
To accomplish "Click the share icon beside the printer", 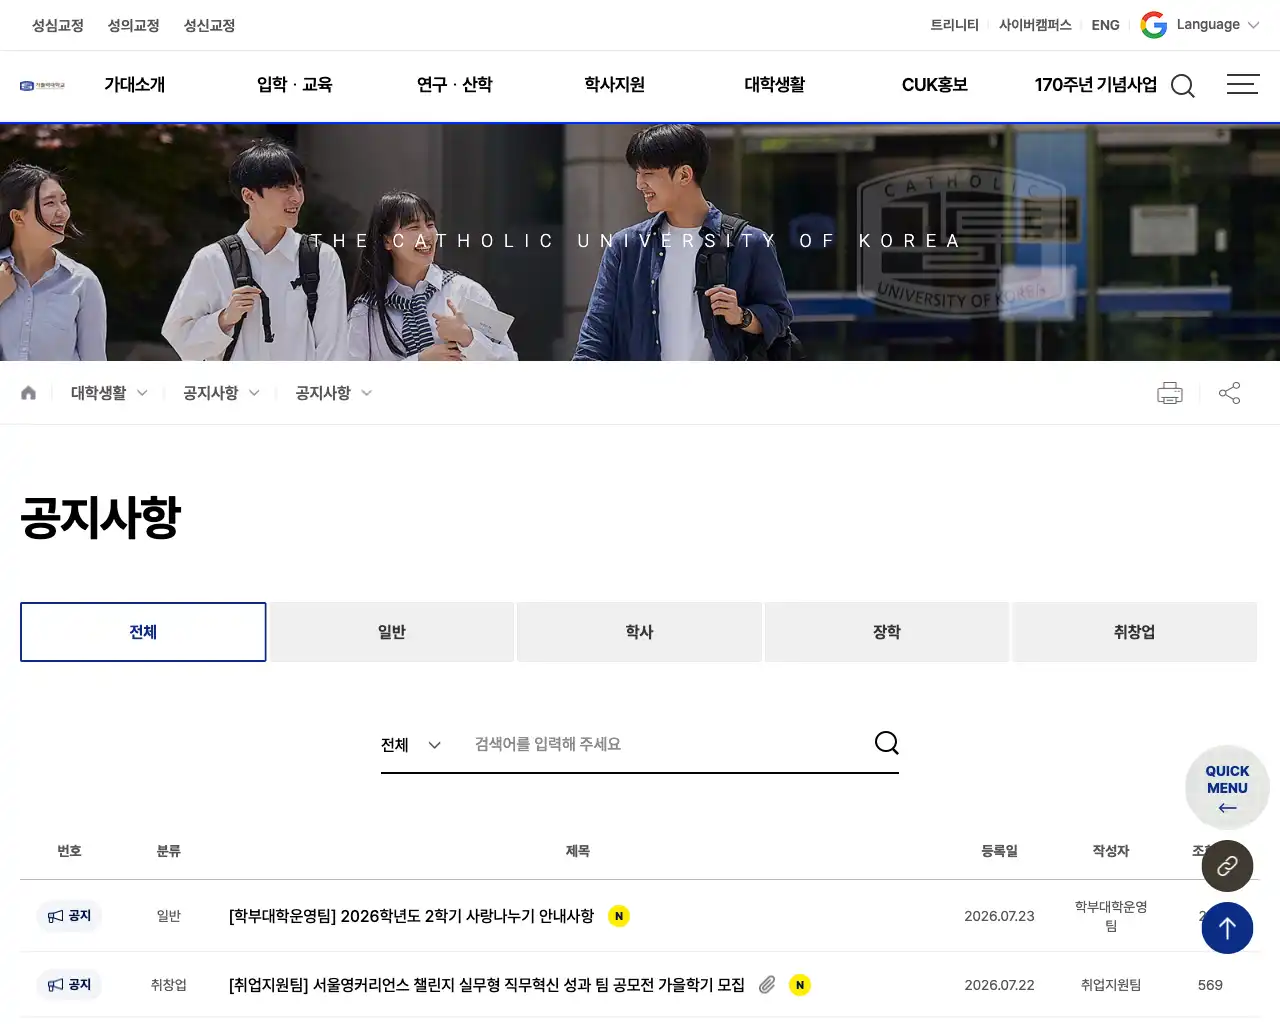I will 1230,393.
